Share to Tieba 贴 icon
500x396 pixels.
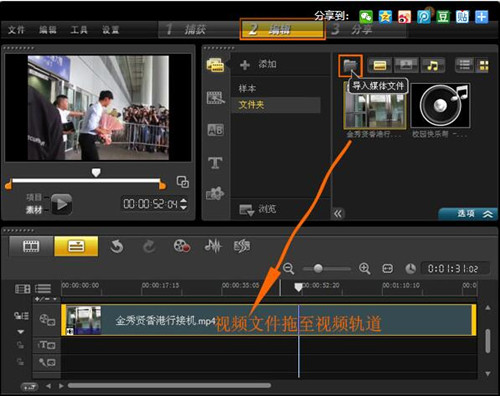click(462, 17)
